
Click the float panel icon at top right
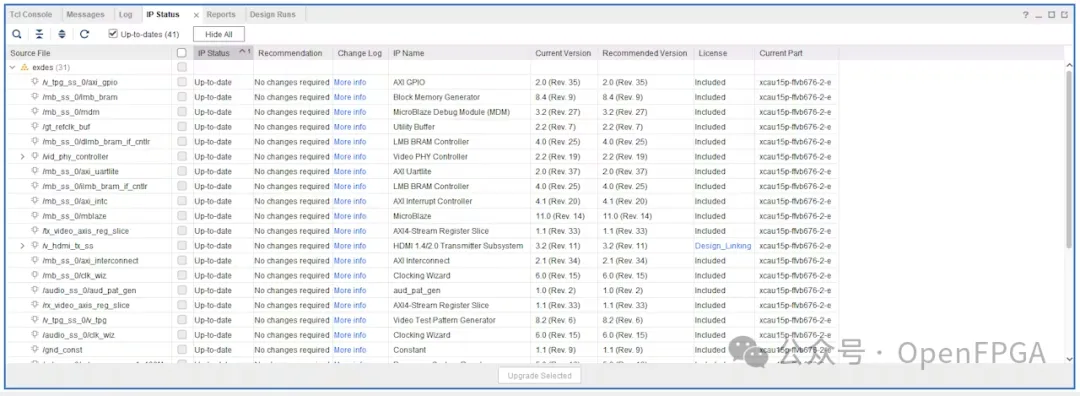(1063, 14)
